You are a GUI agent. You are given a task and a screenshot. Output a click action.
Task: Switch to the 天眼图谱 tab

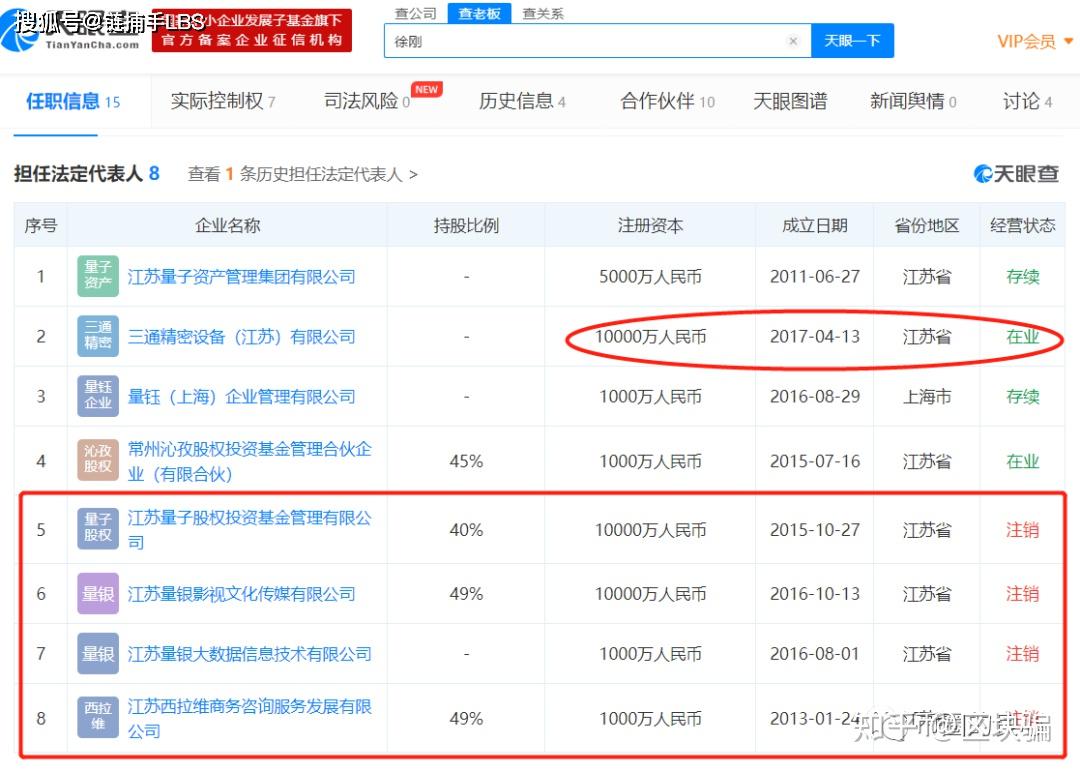[x=790, y=101]
